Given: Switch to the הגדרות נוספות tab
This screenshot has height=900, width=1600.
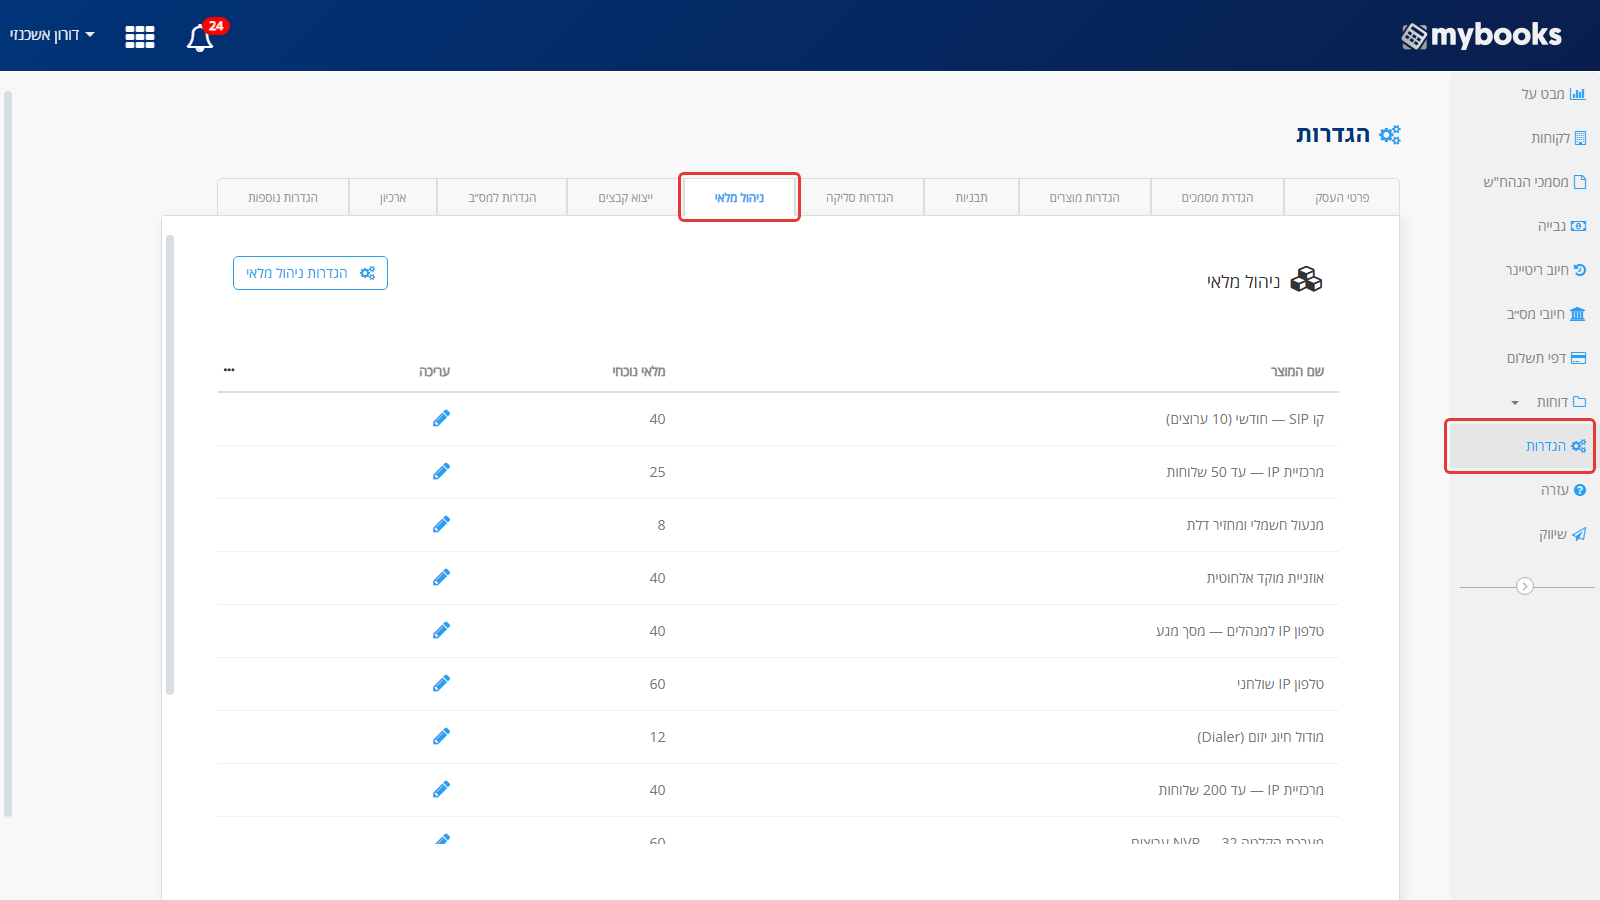Looking at the screenshot, I should [x=283, y=198].
